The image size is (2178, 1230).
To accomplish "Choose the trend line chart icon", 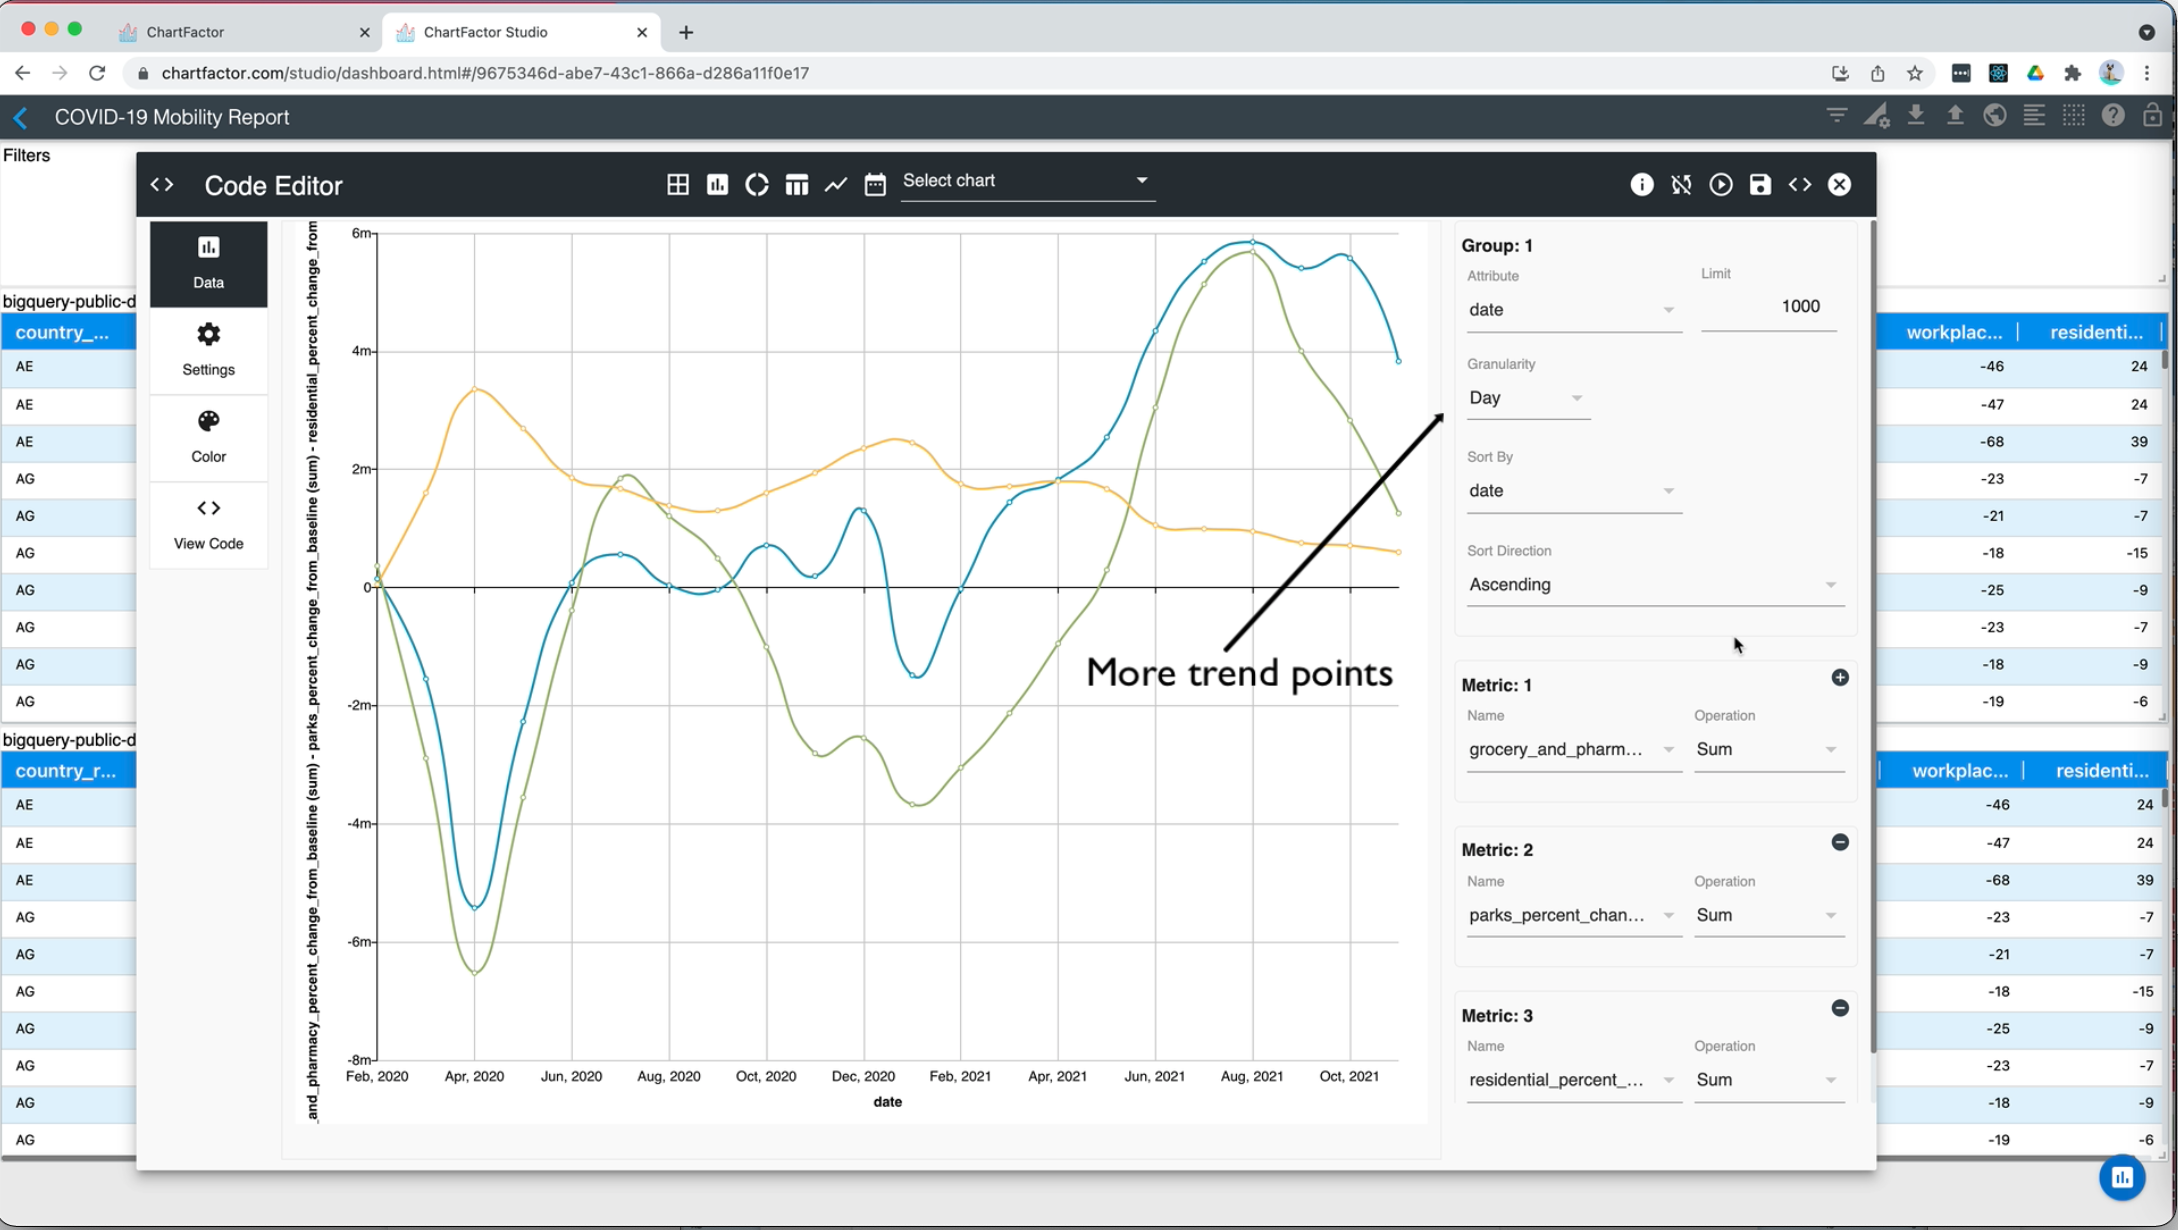I will click(x=836, y=185).
